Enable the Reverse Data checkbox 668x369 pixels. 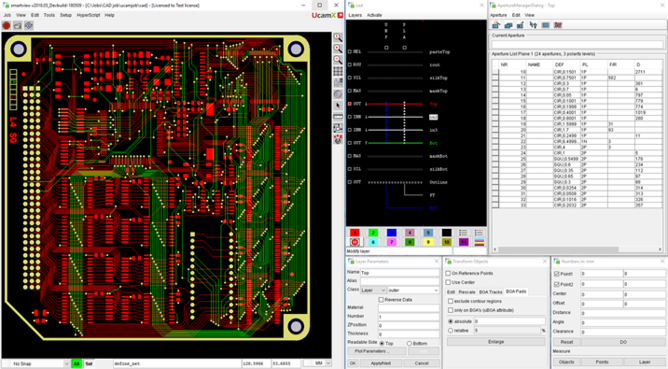381,300
